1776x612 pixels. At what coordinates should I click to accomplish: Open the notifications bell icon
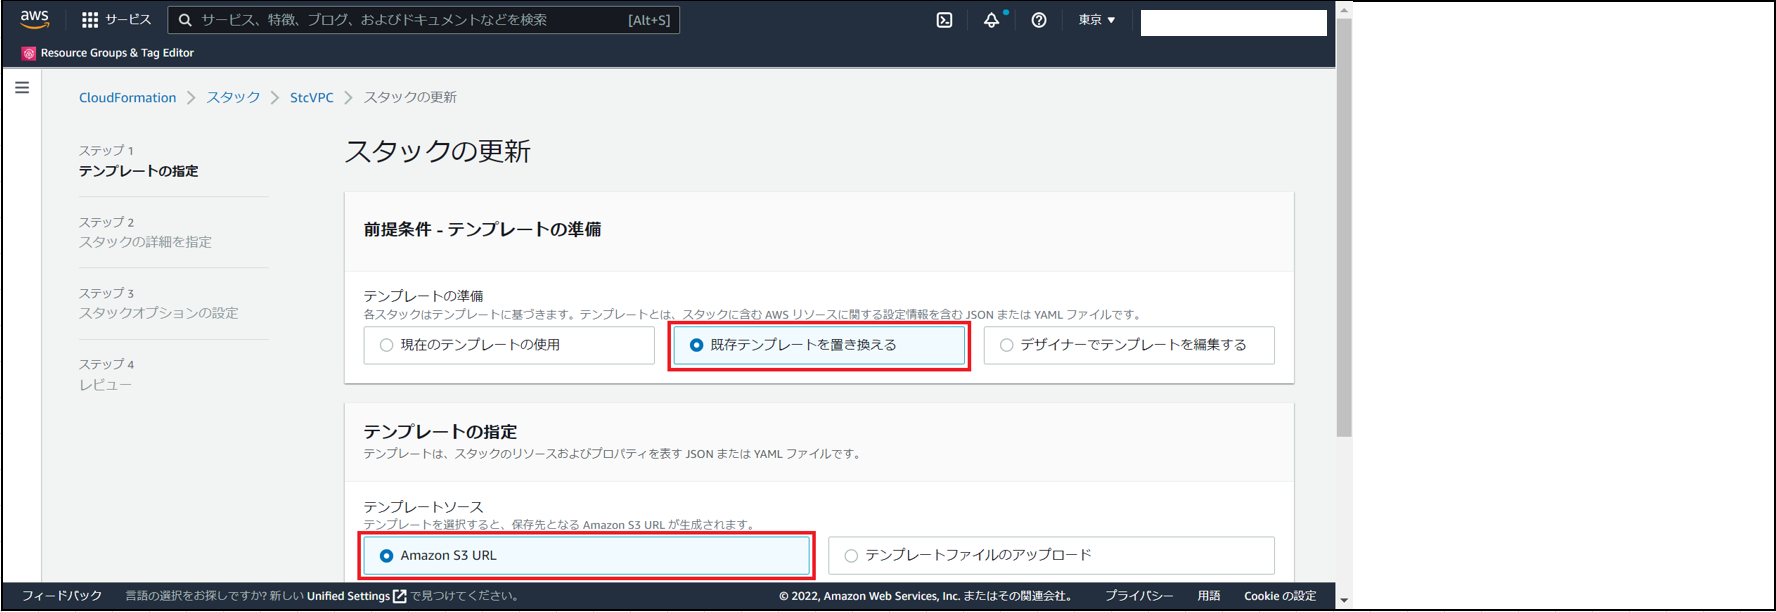(x=991, y=20)
